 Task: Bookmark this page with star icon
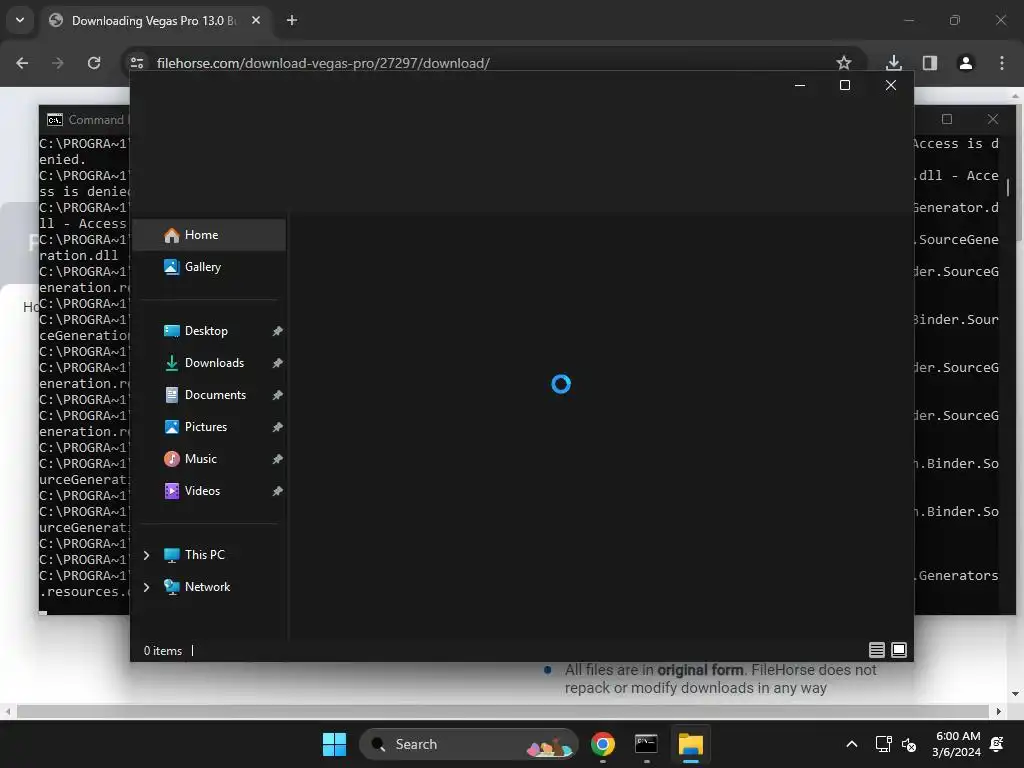point(844,63)
